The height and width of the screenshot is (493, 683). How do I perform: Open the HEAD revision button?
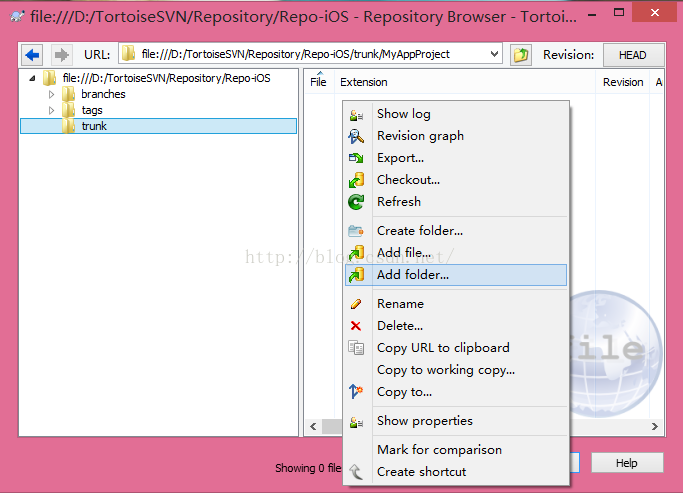[x=633, y=55]
